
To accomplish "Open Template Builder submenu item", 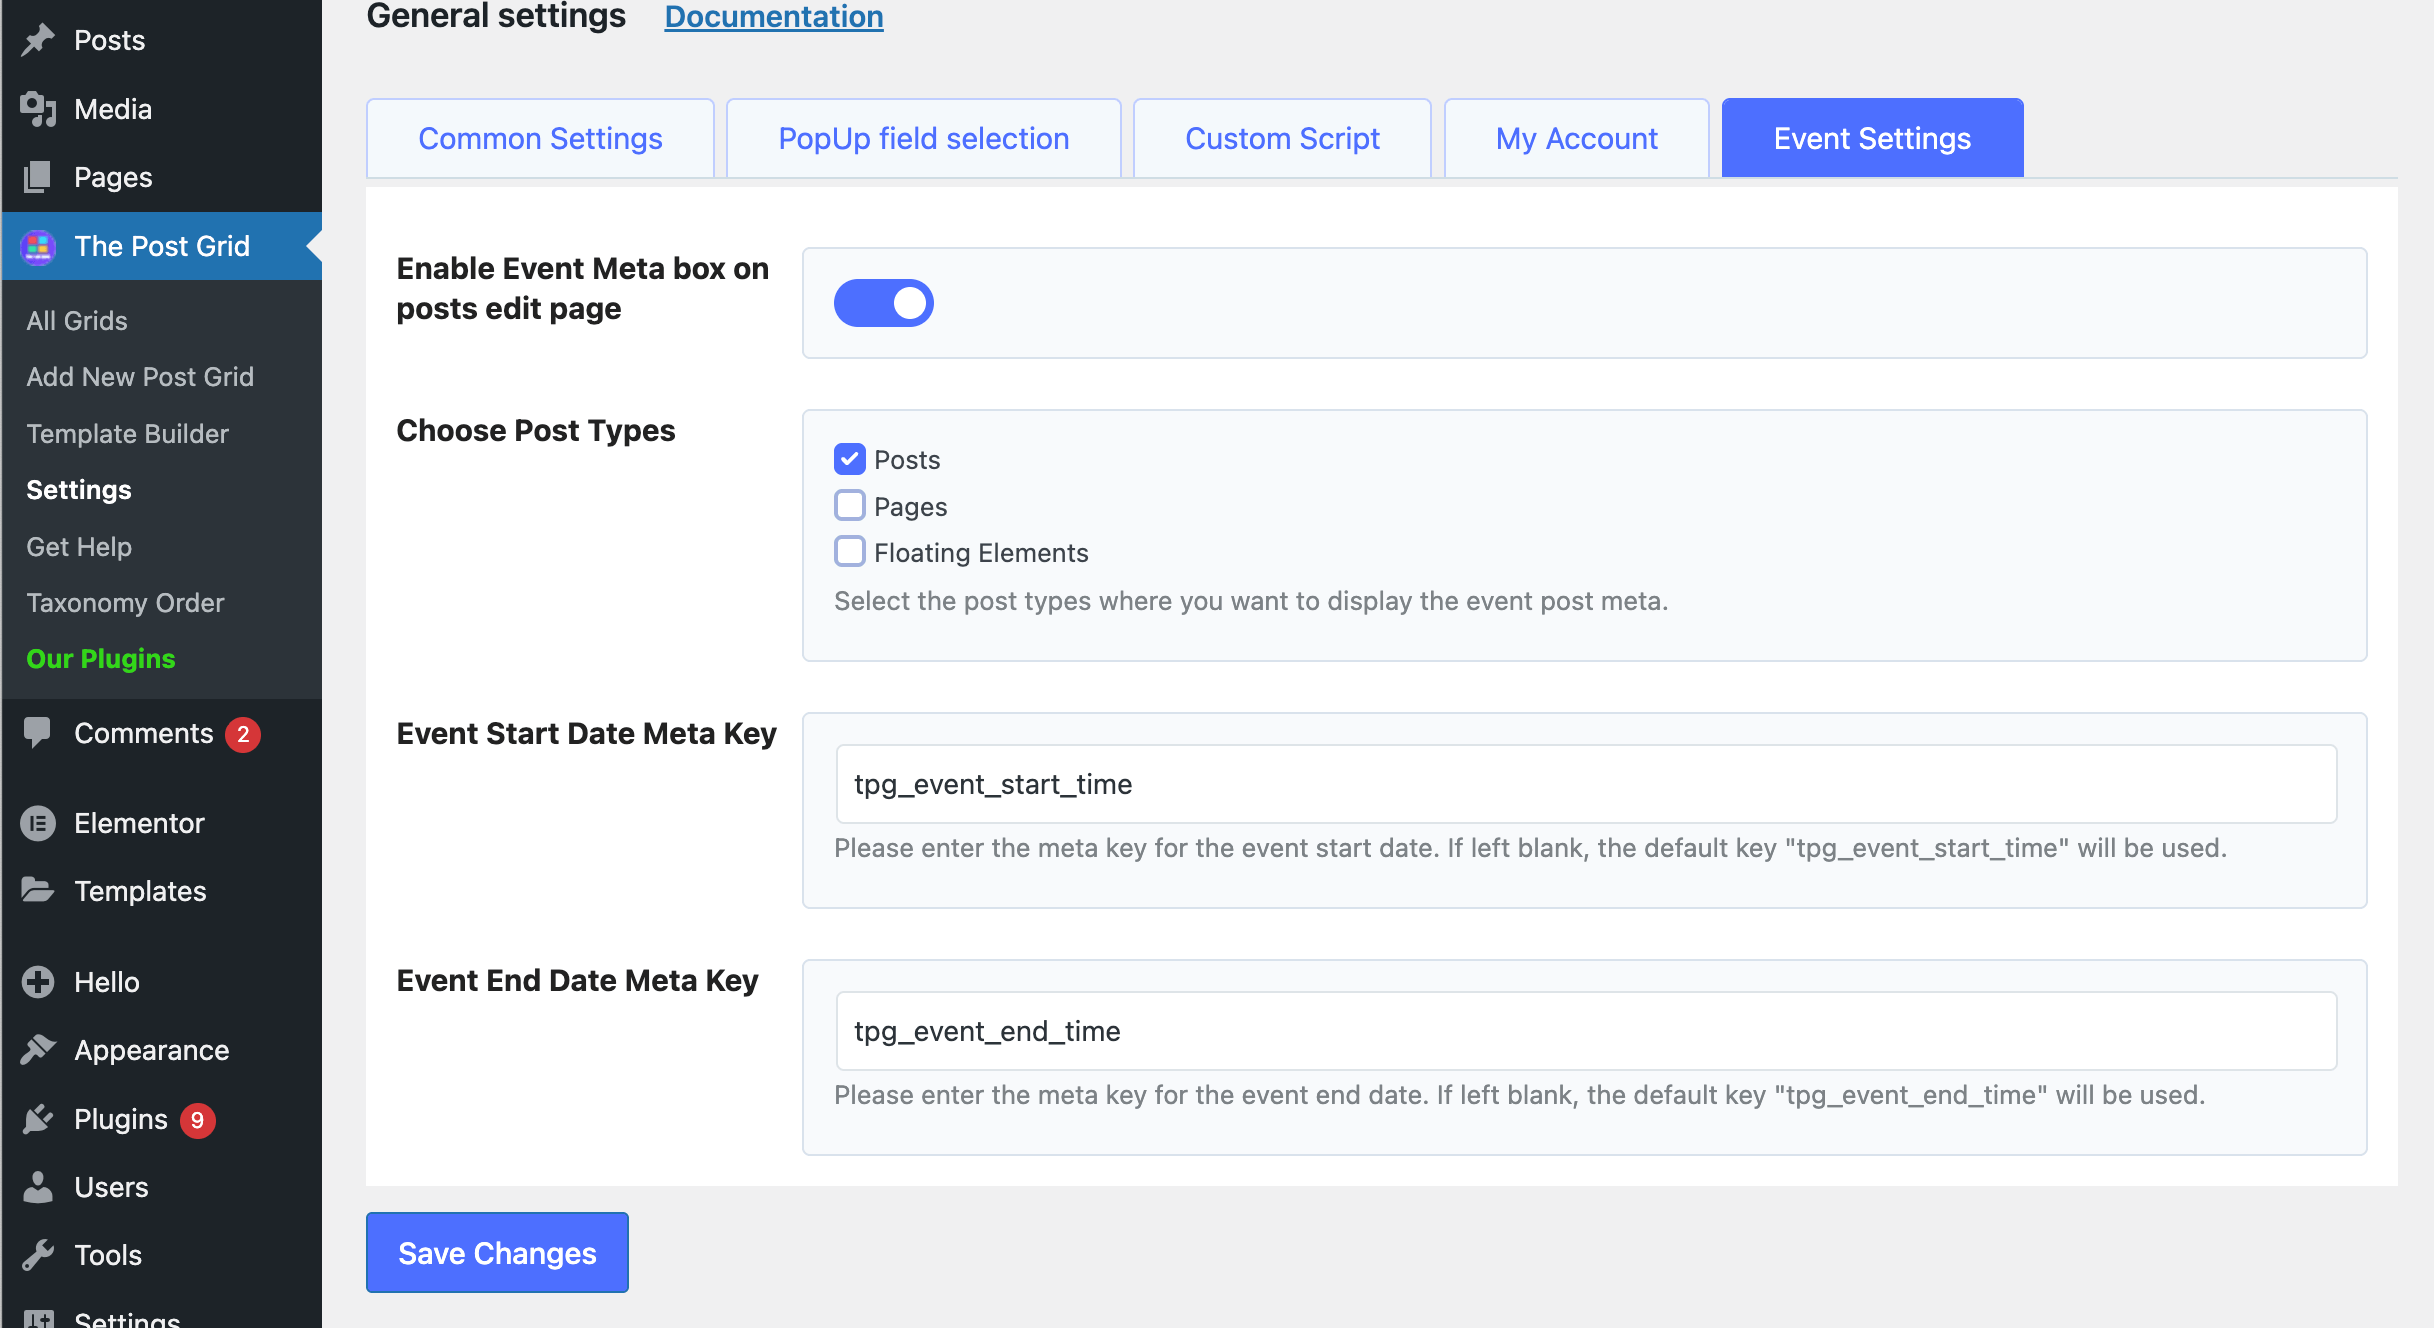I will point(127,434).
